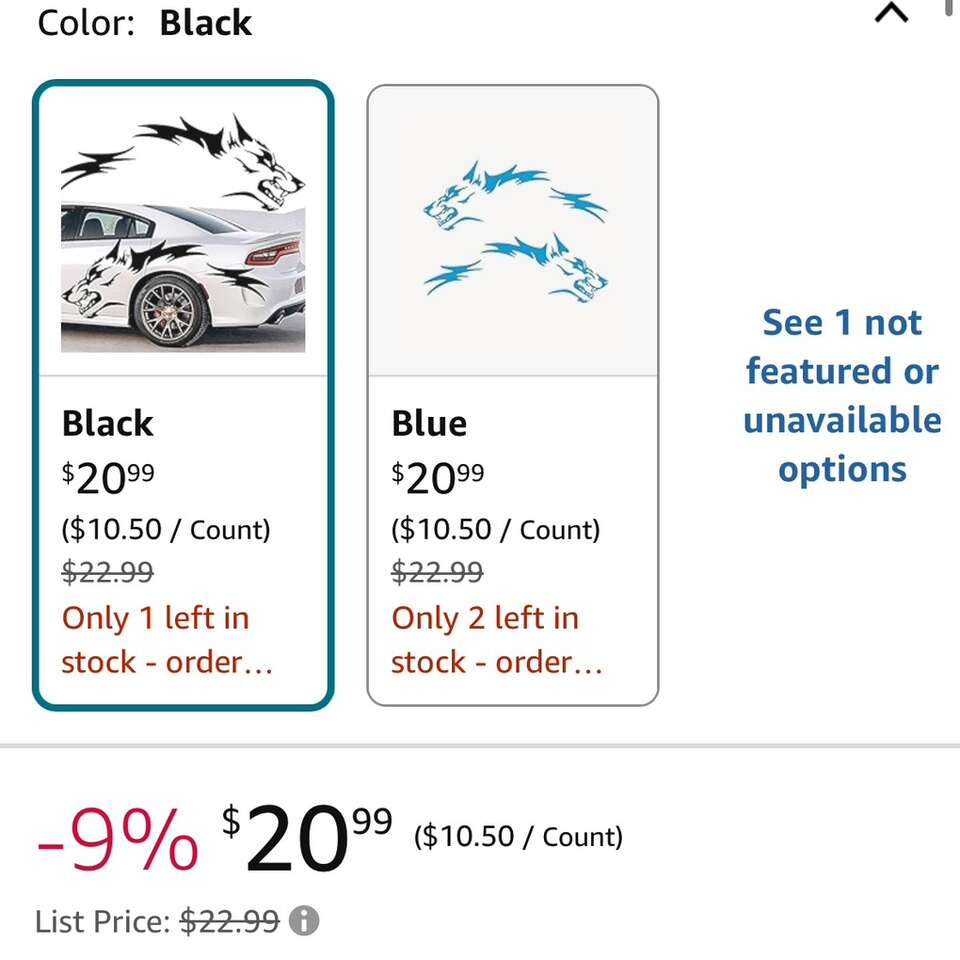This screenshot has height=960, width=960.
Task: Open 'See 1 not featured or unavailable options'
Action: 842,396
